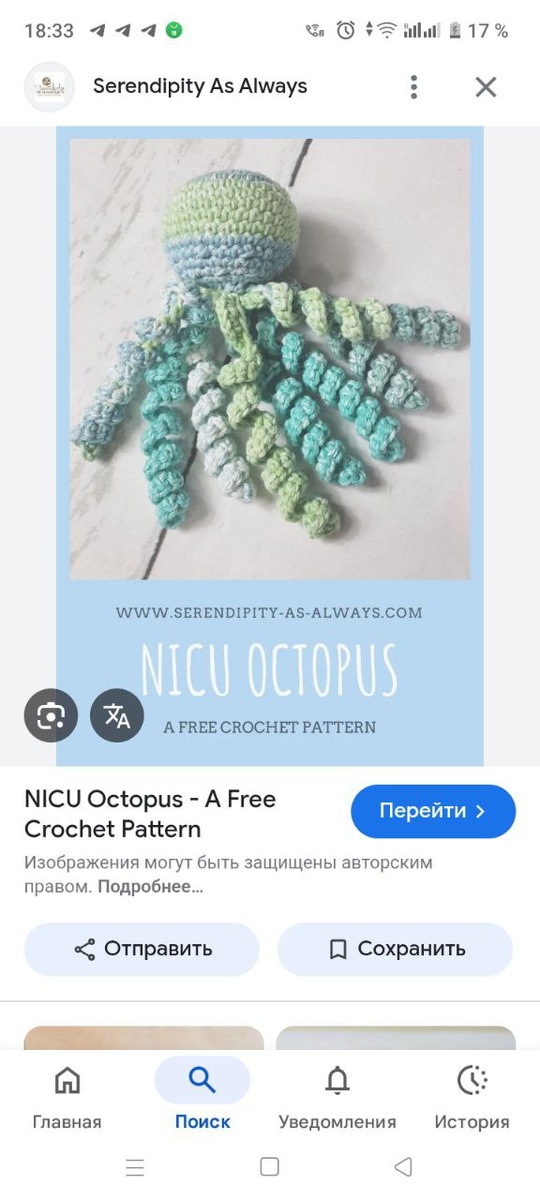Close the image preview with X
The image size is (540, 1200).
click(x=486, y=87)
